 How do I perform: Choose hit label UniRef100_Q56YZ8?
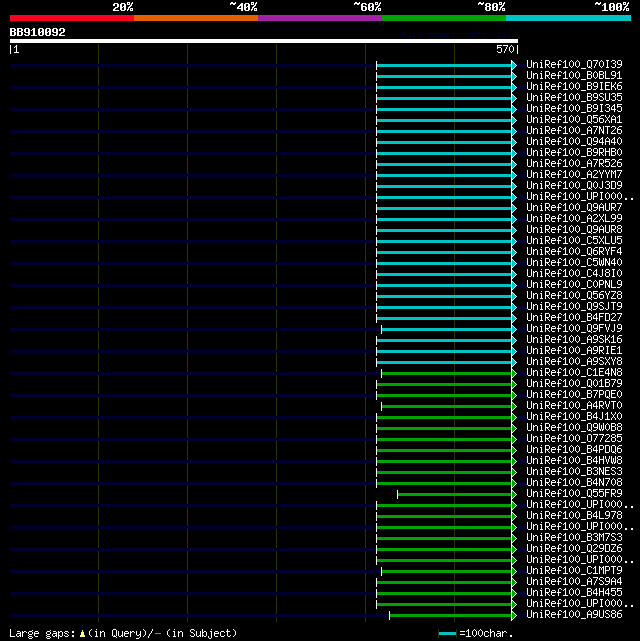(x=574, y=295)
